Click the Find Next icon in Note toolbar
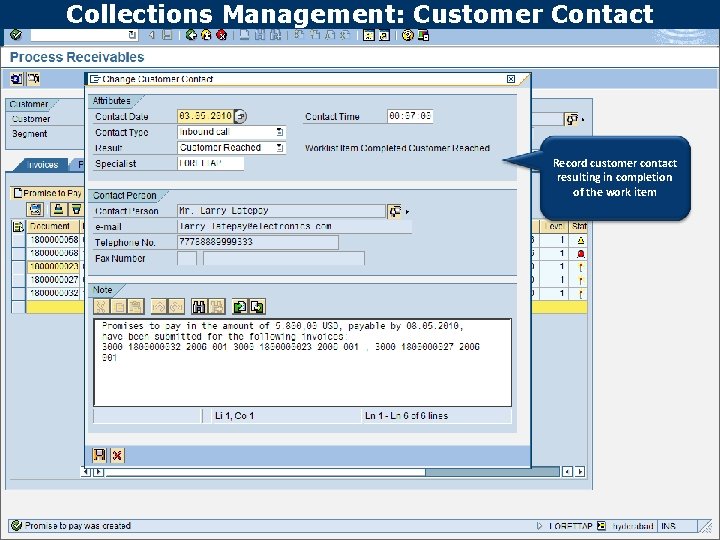Viewport: 720px width, 540px height. coord(217,306)
